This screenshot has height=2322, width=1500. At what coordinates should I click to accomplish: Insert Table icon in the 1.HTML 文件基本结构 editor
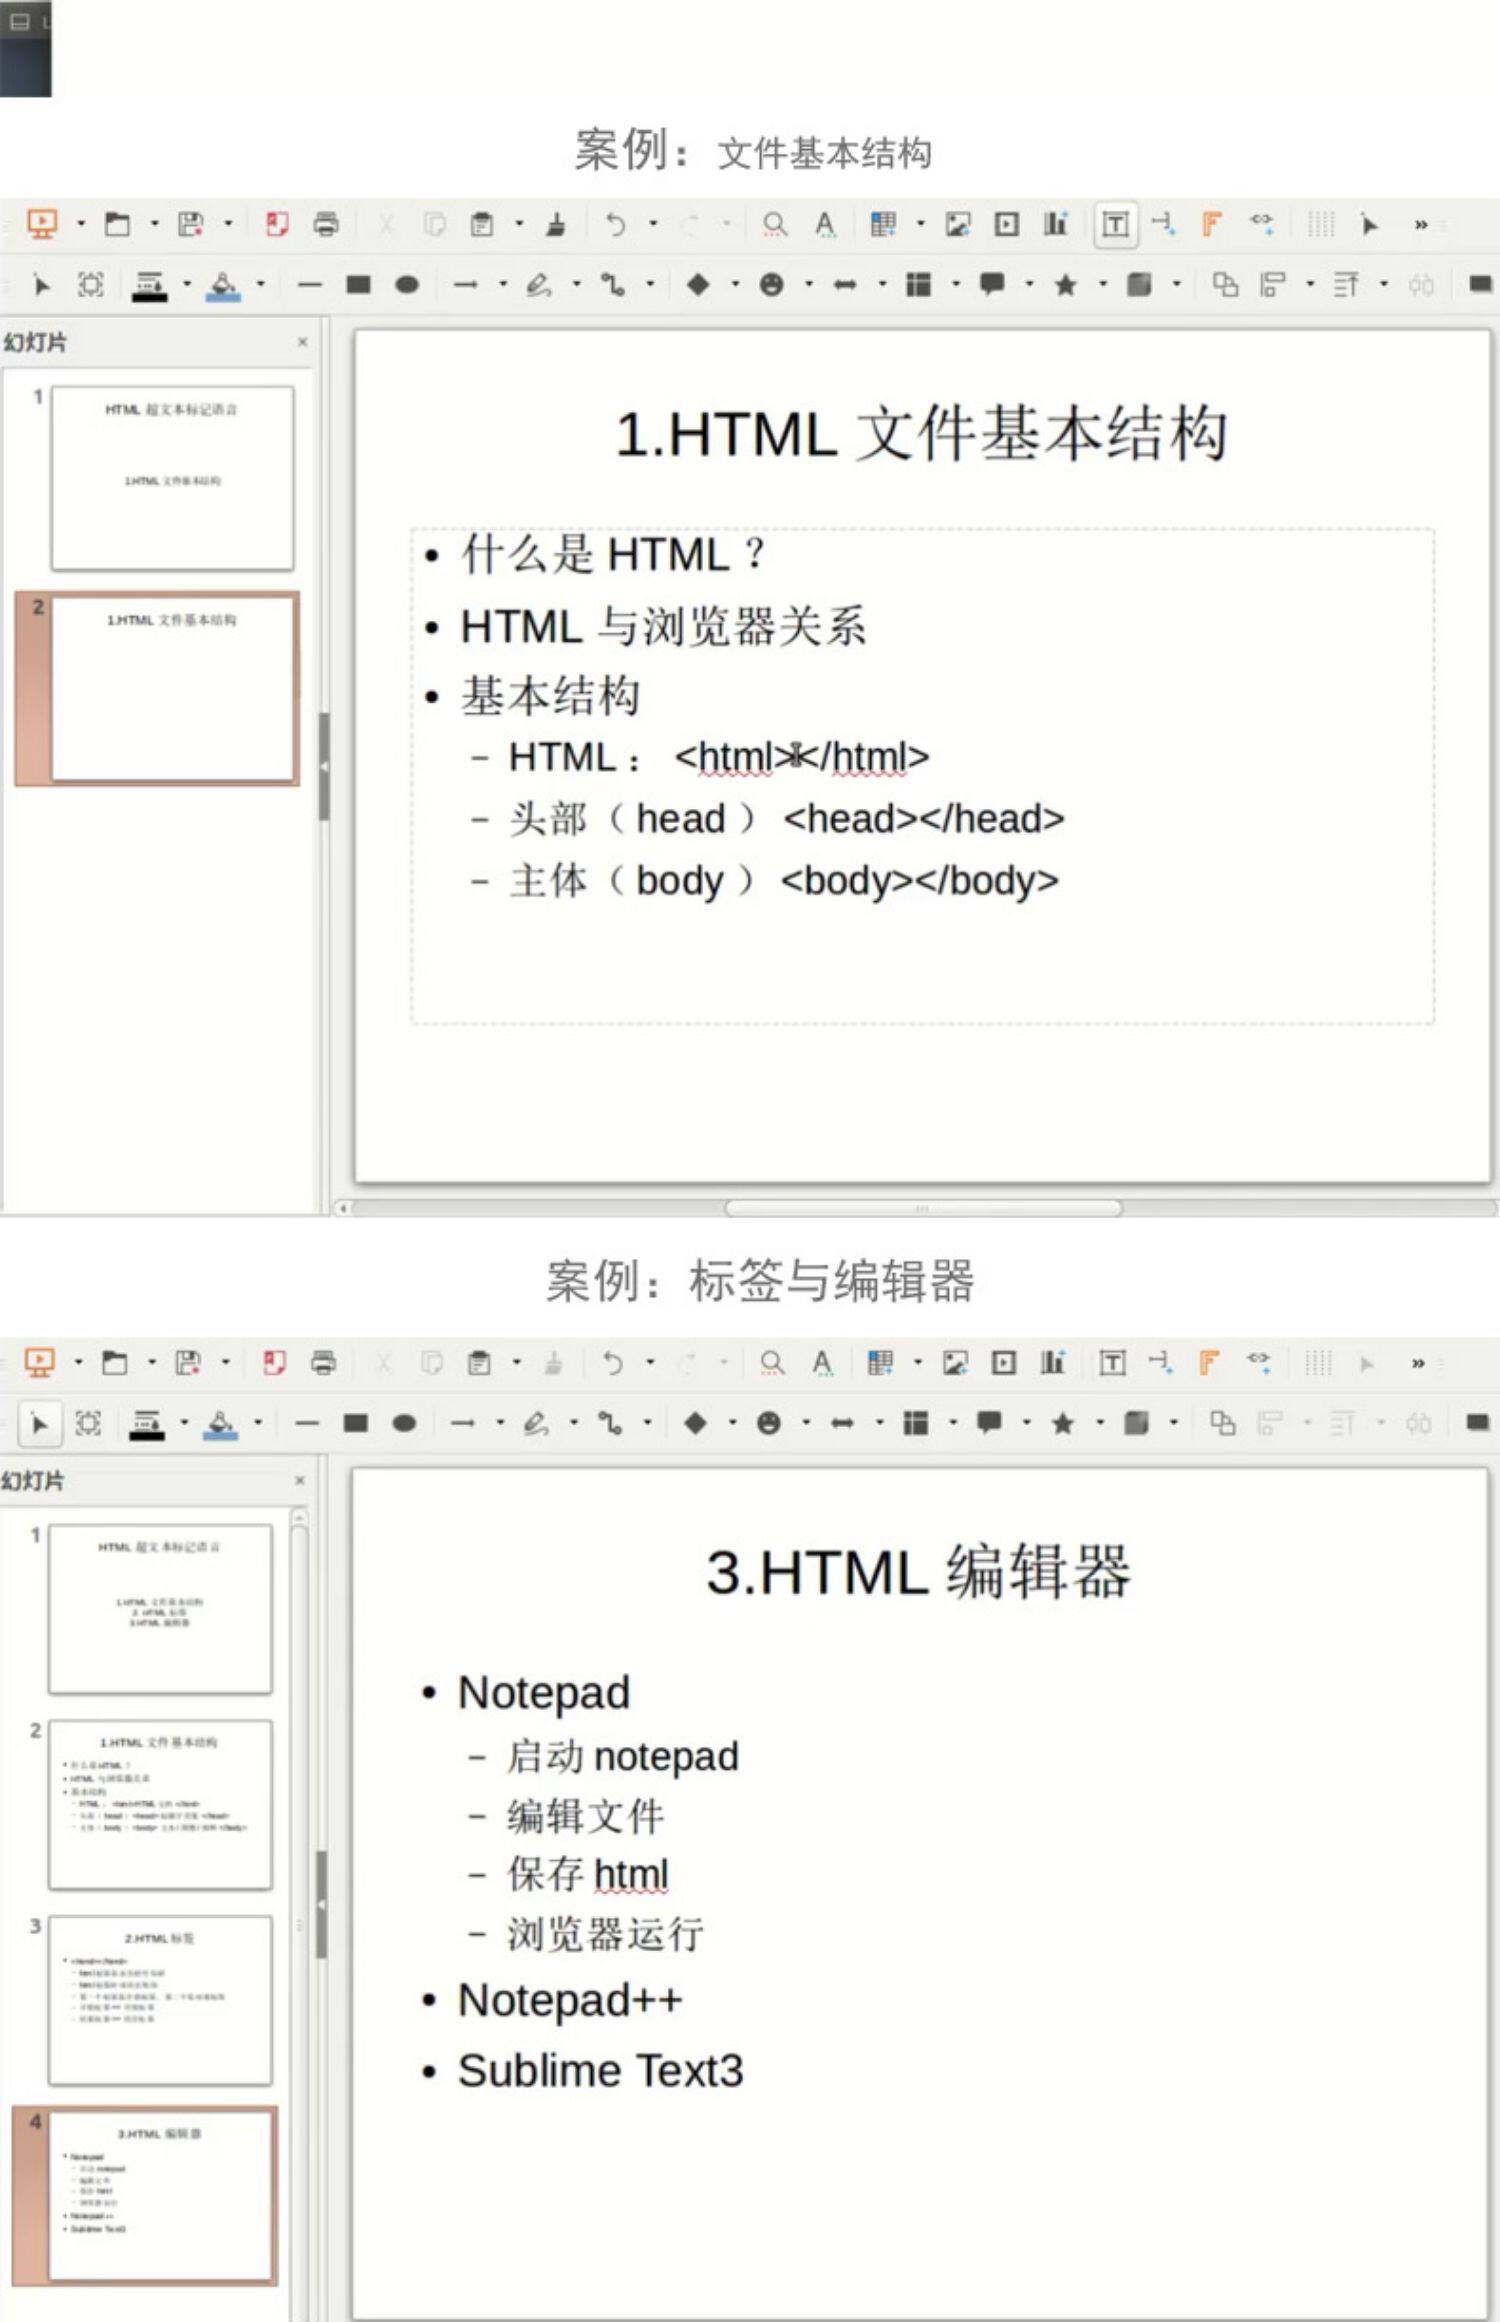click(883, 224)
